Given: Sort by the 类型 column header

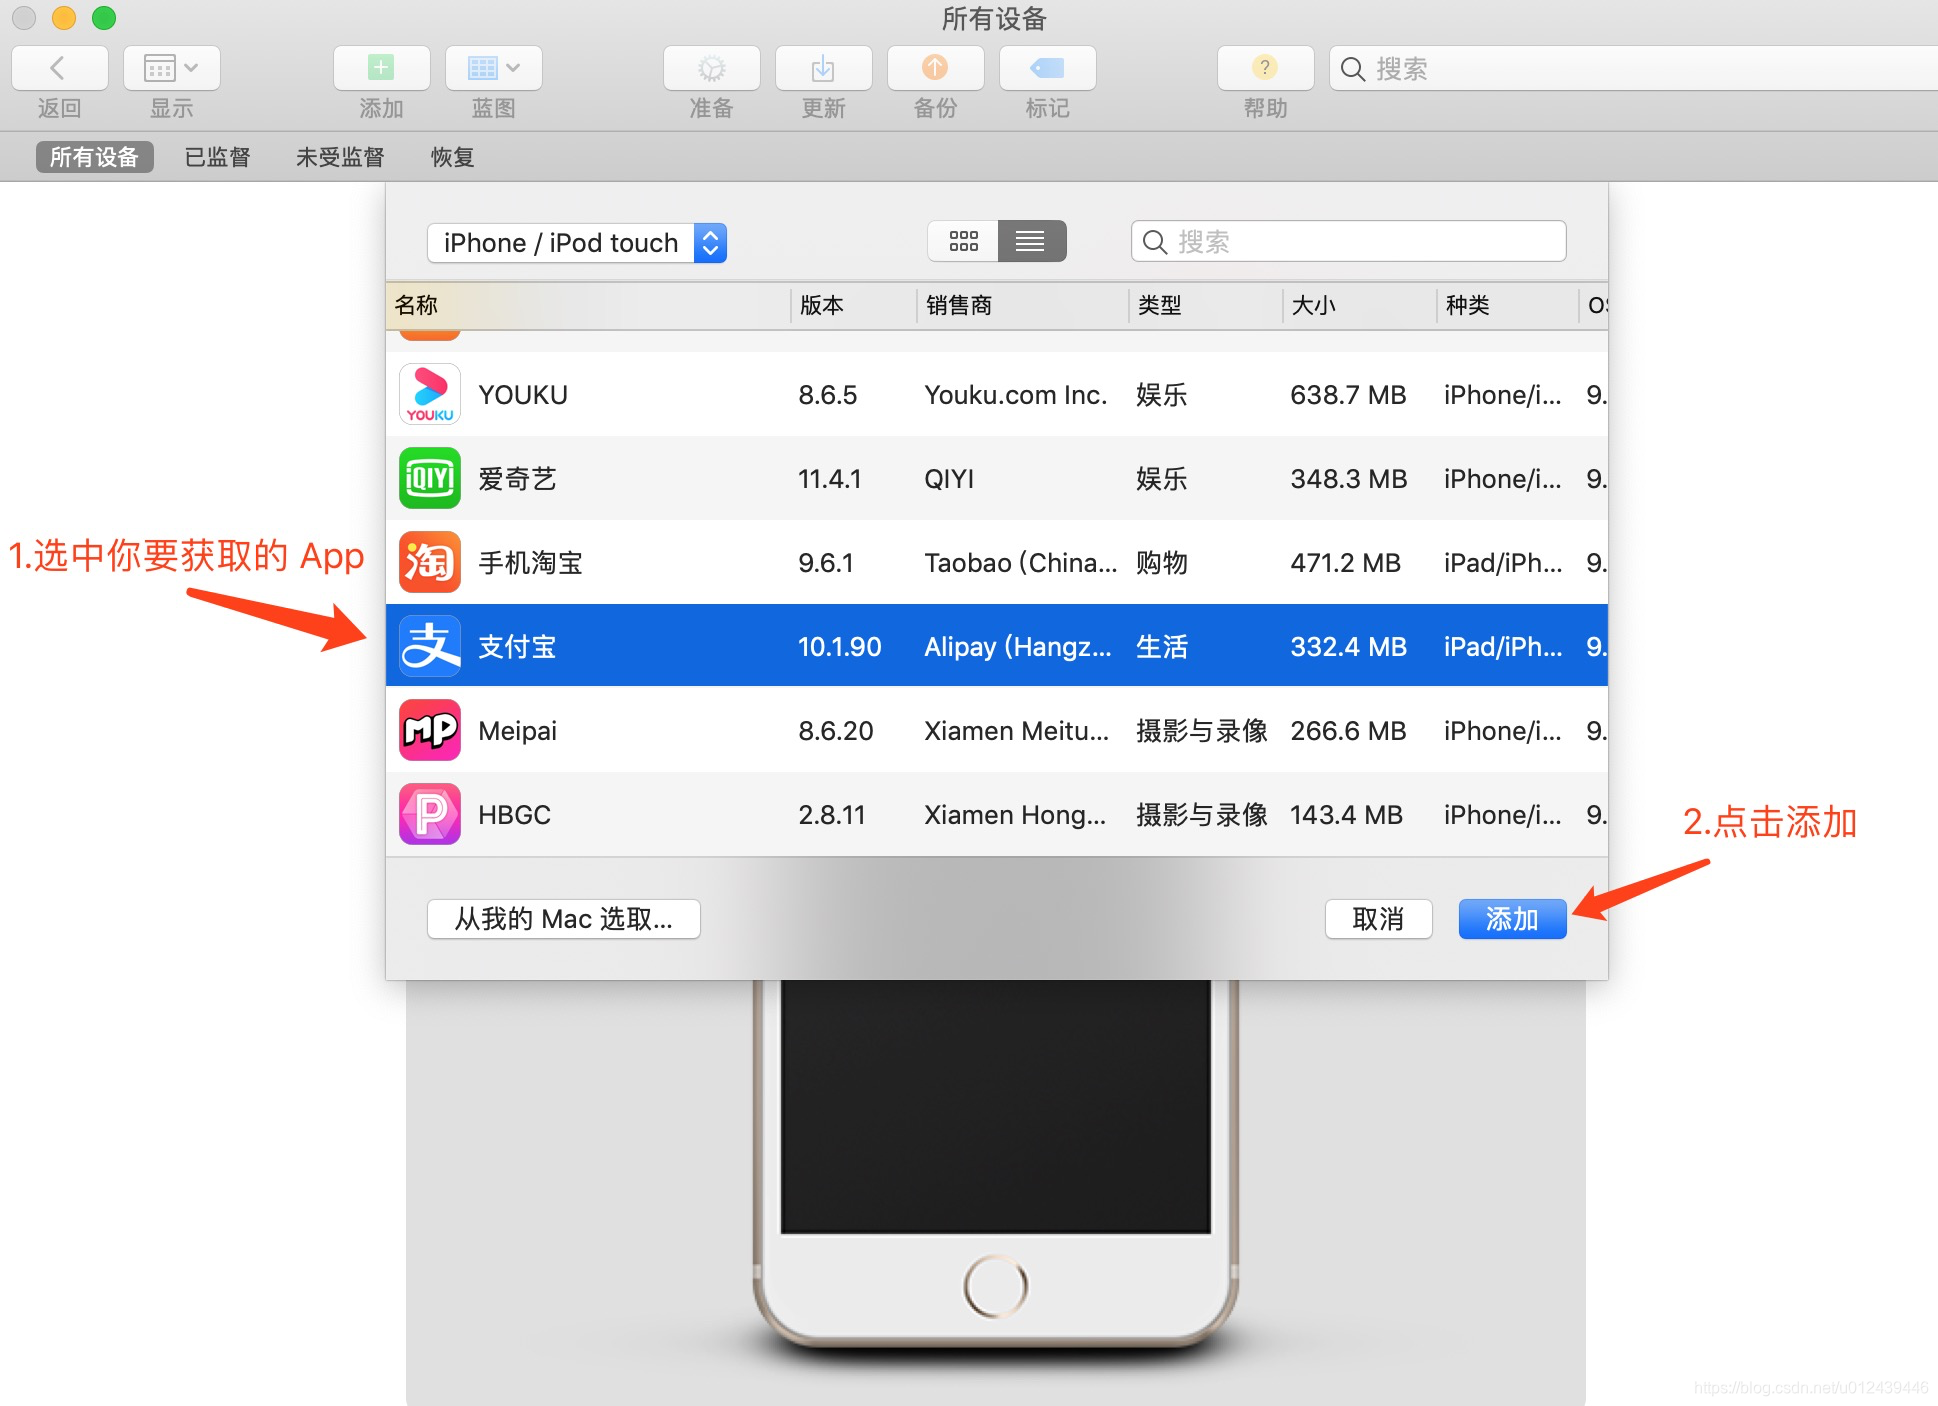Looking at the screenshot, I should [1205, 305].
